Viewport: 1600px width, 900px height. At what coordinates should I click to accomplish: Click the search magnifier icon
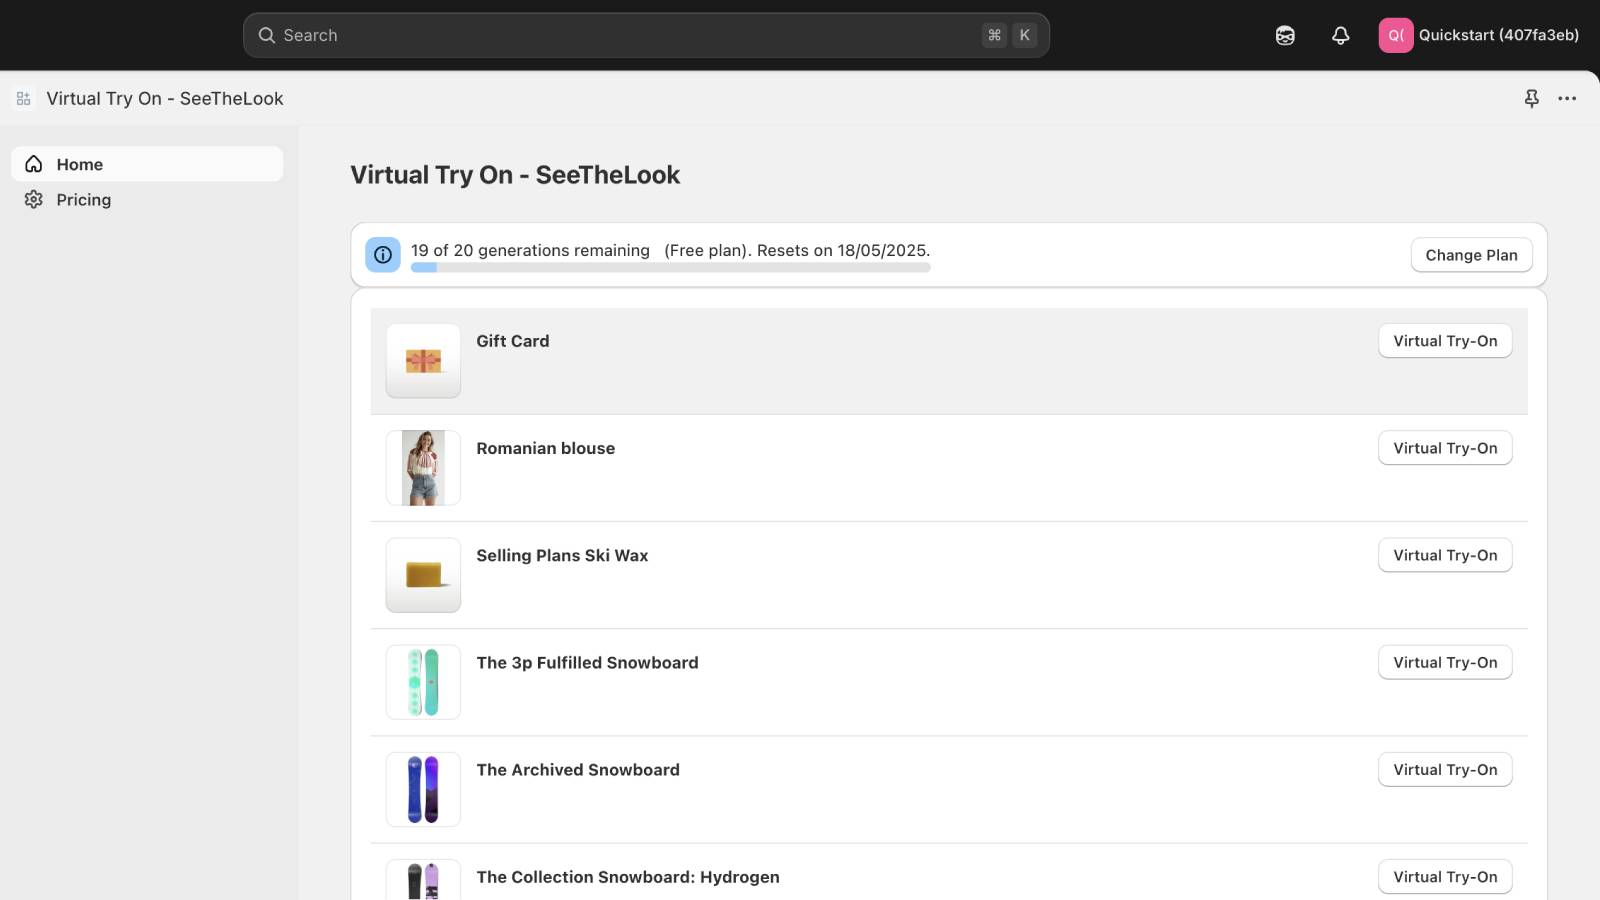267,35
